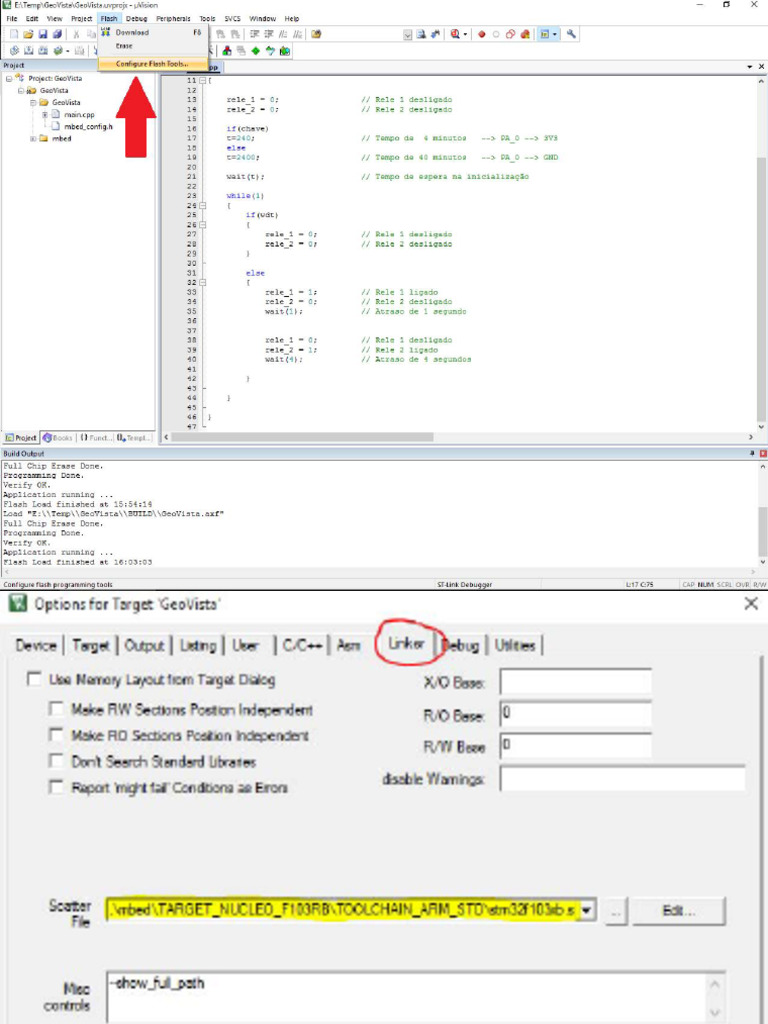Click into the R/O Base input field

[575, 714]
